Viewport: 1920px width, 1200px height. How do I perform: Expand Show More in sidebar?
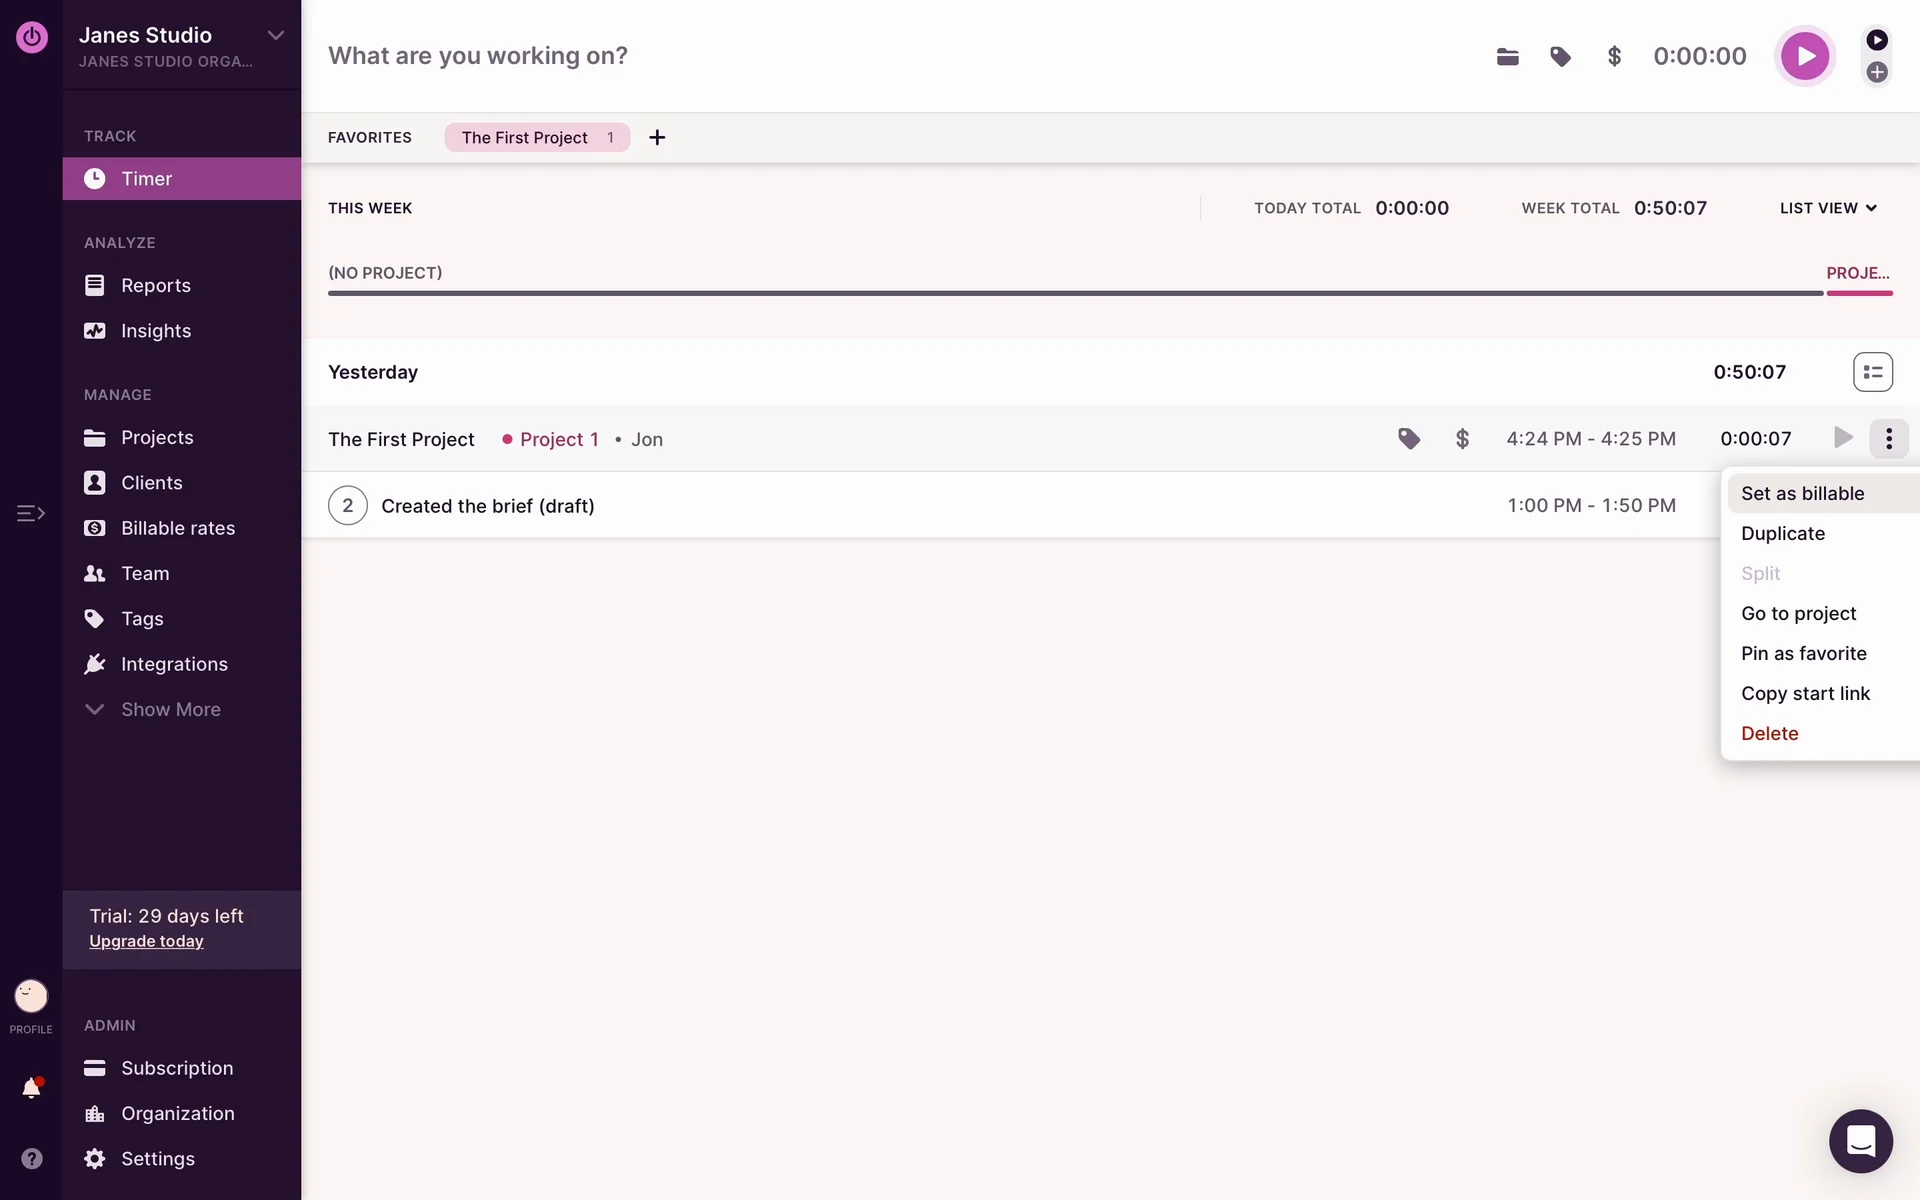point(170,709)
